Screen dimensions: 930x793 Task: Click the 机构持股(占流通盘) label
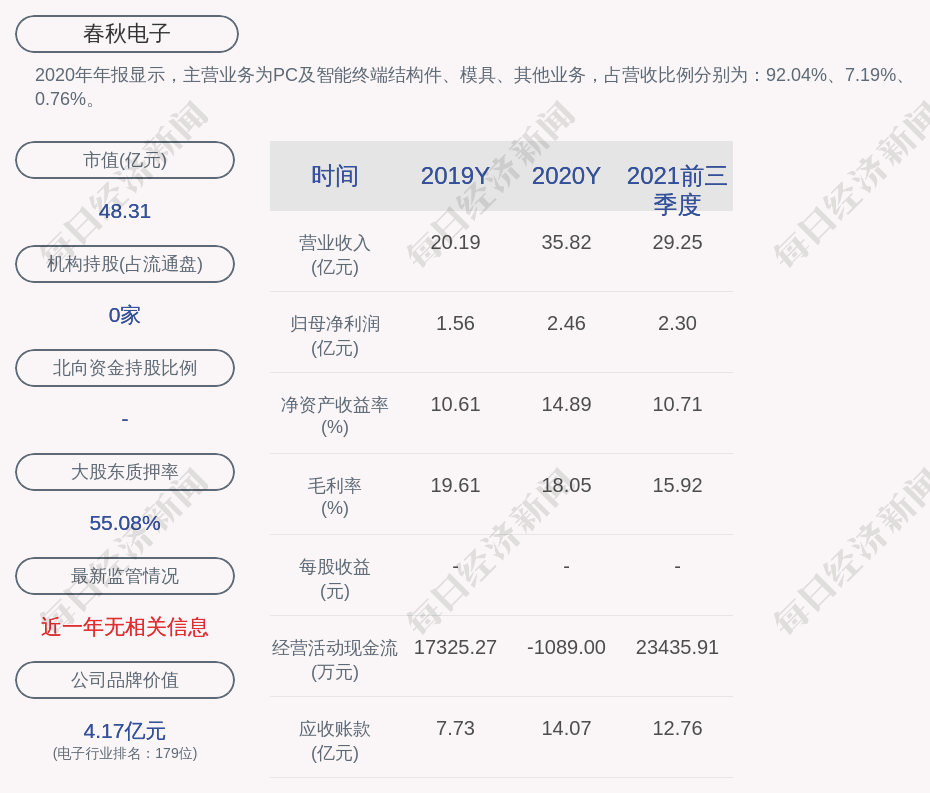pos(125,264)
